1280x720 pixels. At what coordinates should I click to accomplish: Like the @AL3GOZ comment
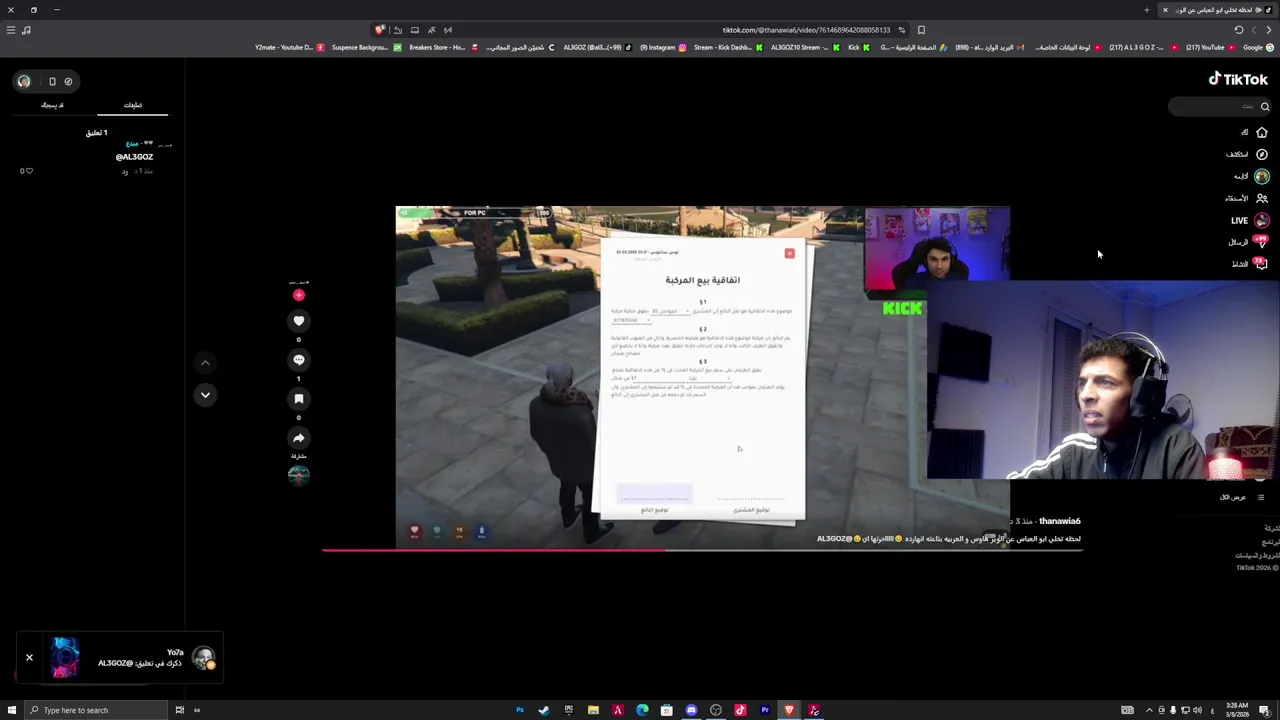(x=28, y=171)
